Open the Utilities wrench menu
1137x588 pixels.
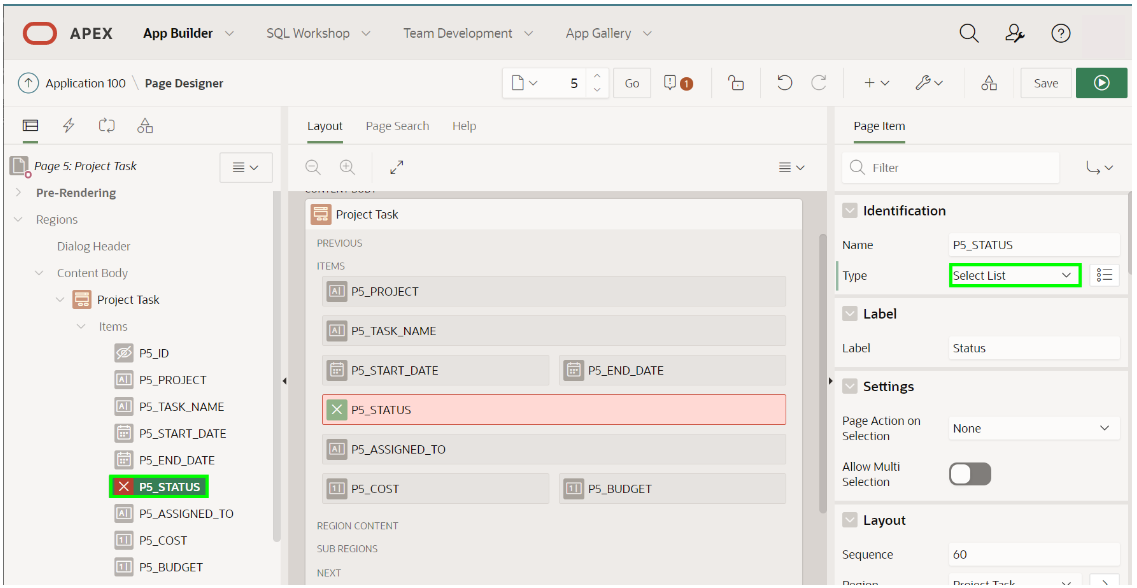point(929,83)
